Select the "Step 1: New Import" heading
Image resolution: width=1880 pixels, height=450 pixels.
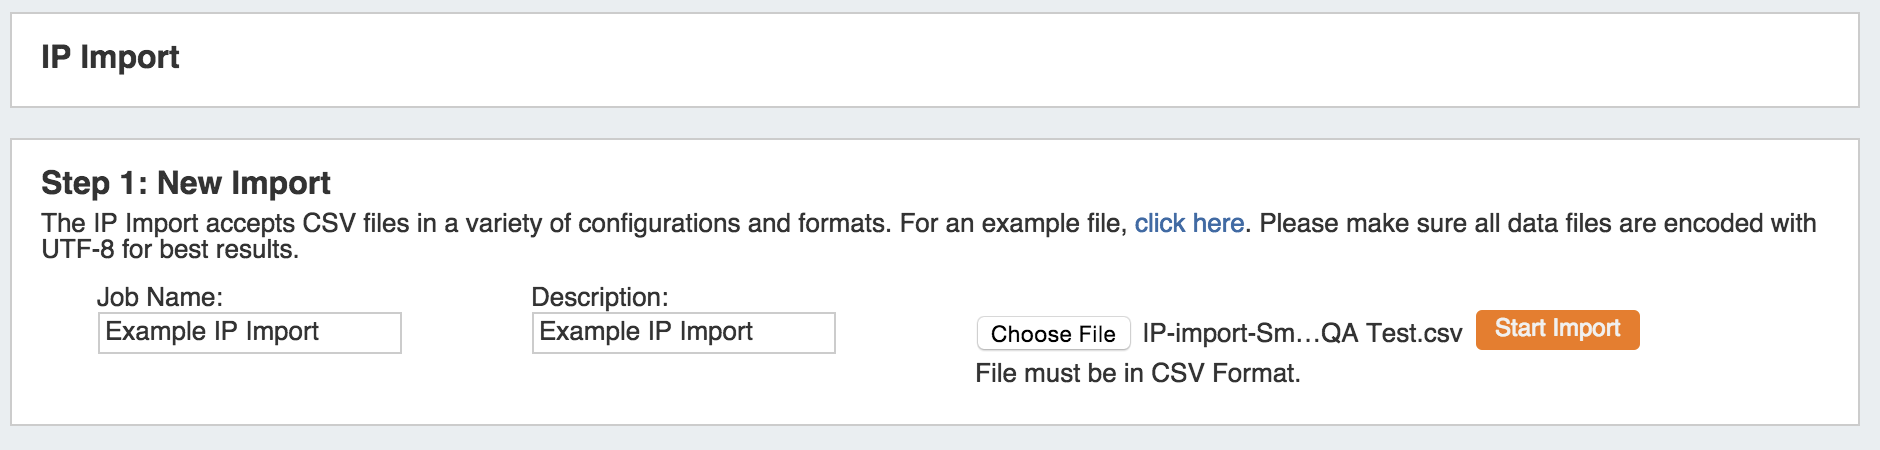pos(186,183)
